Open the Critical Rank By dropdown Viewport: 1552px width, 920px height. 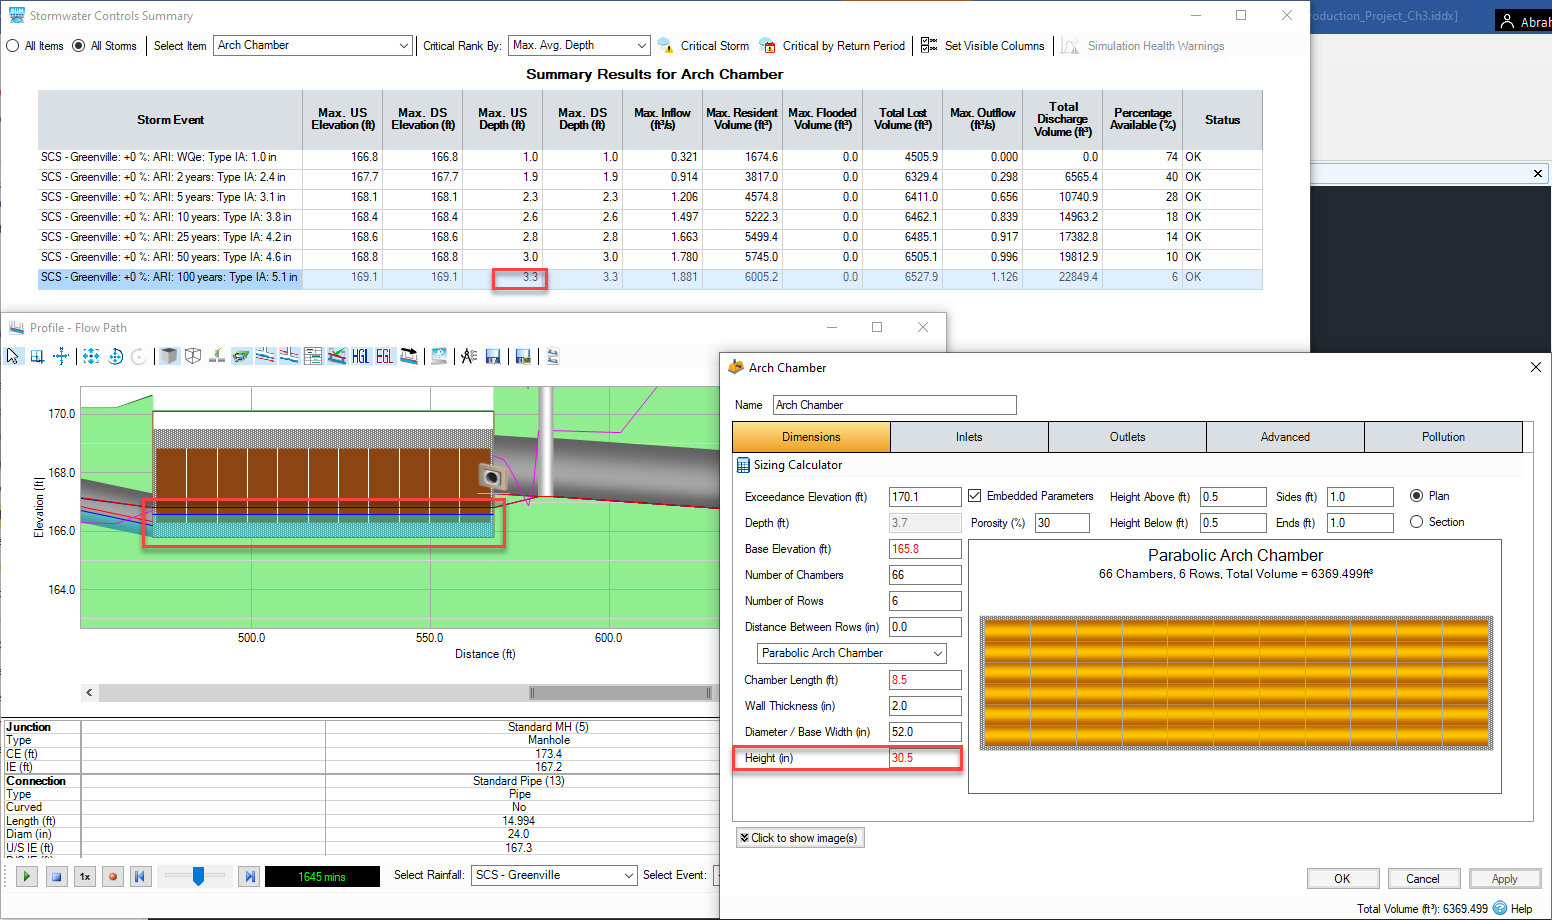click(x=641, y=46)
